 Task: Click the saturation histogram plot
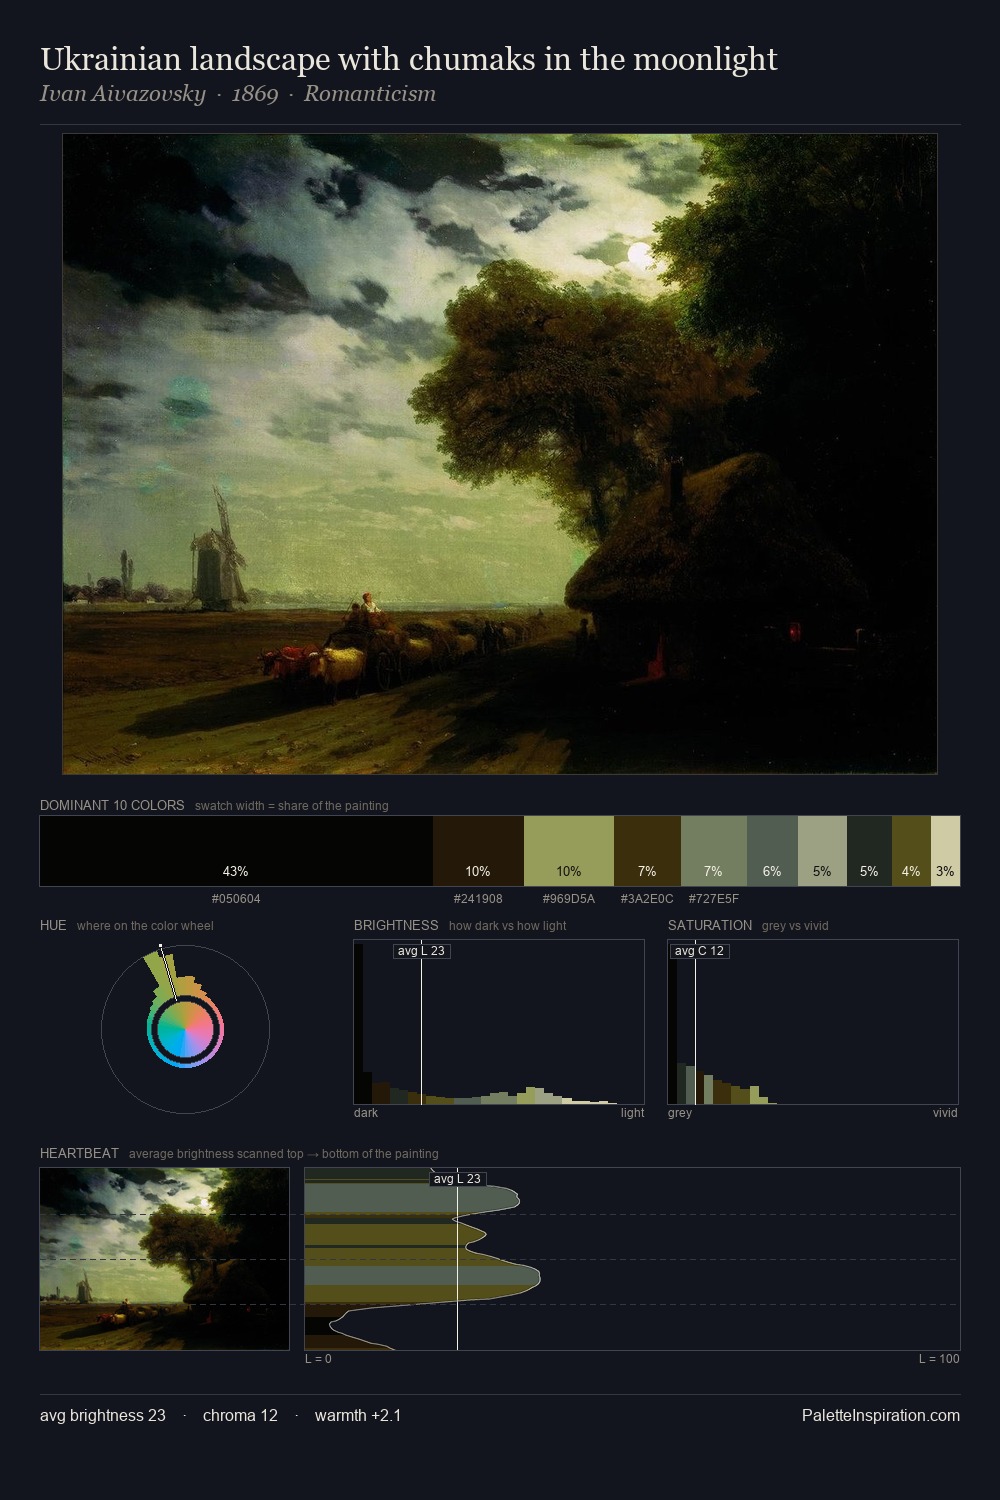point(813,1022)
